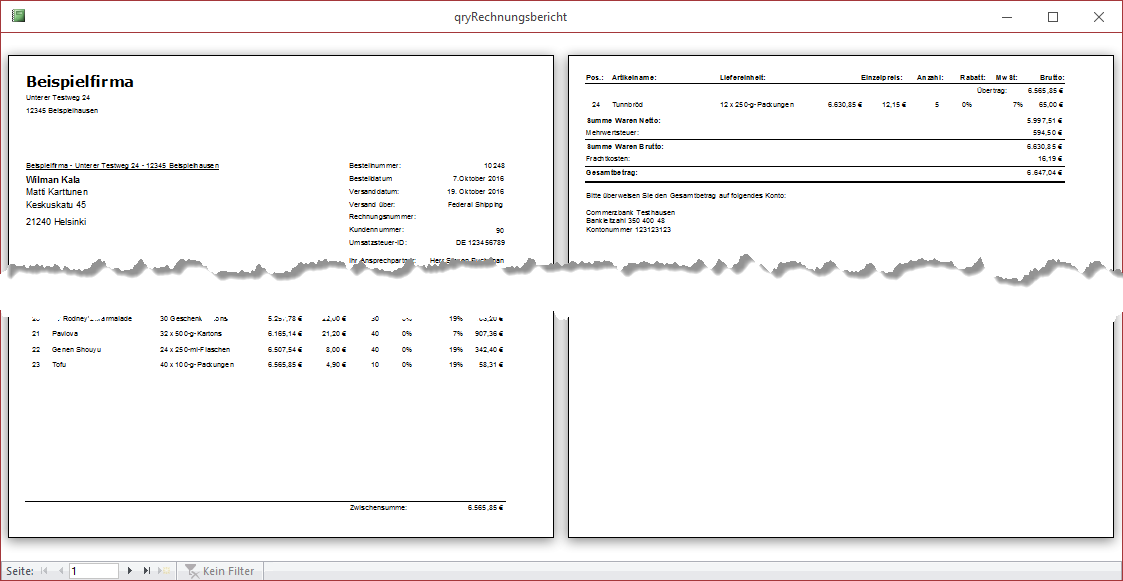This screenshot has width=1123, height=581.
Task: Click the Tunnbröd gross amount 65,00 €
Action: 1050,105
